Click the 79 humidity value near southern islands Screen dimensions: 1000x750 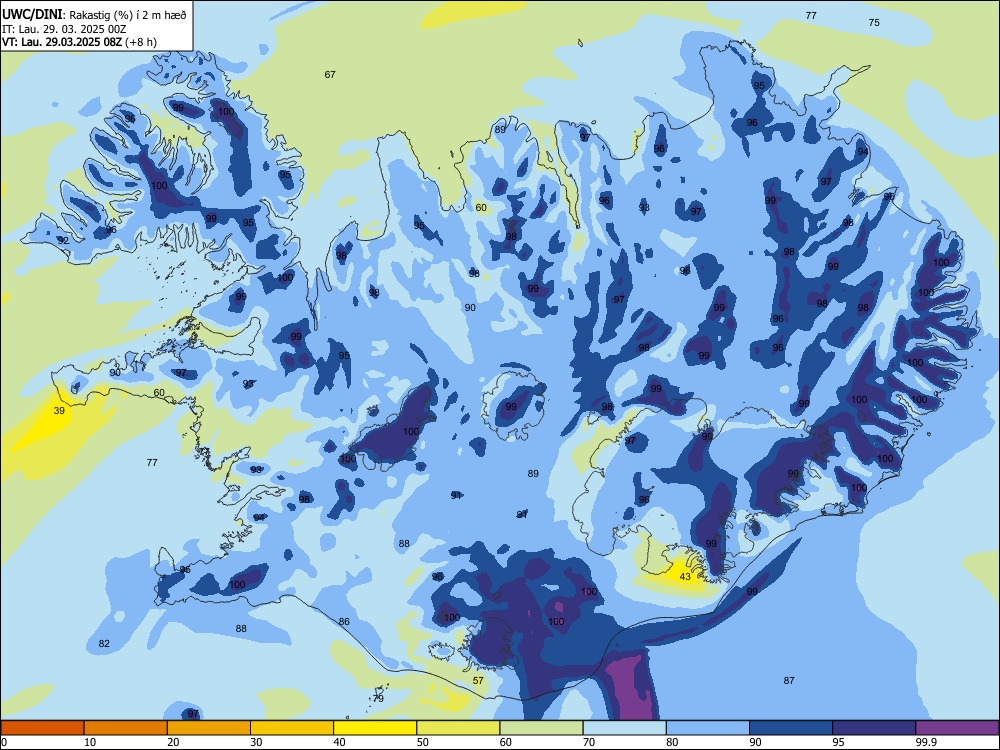[x=378, y=698]
